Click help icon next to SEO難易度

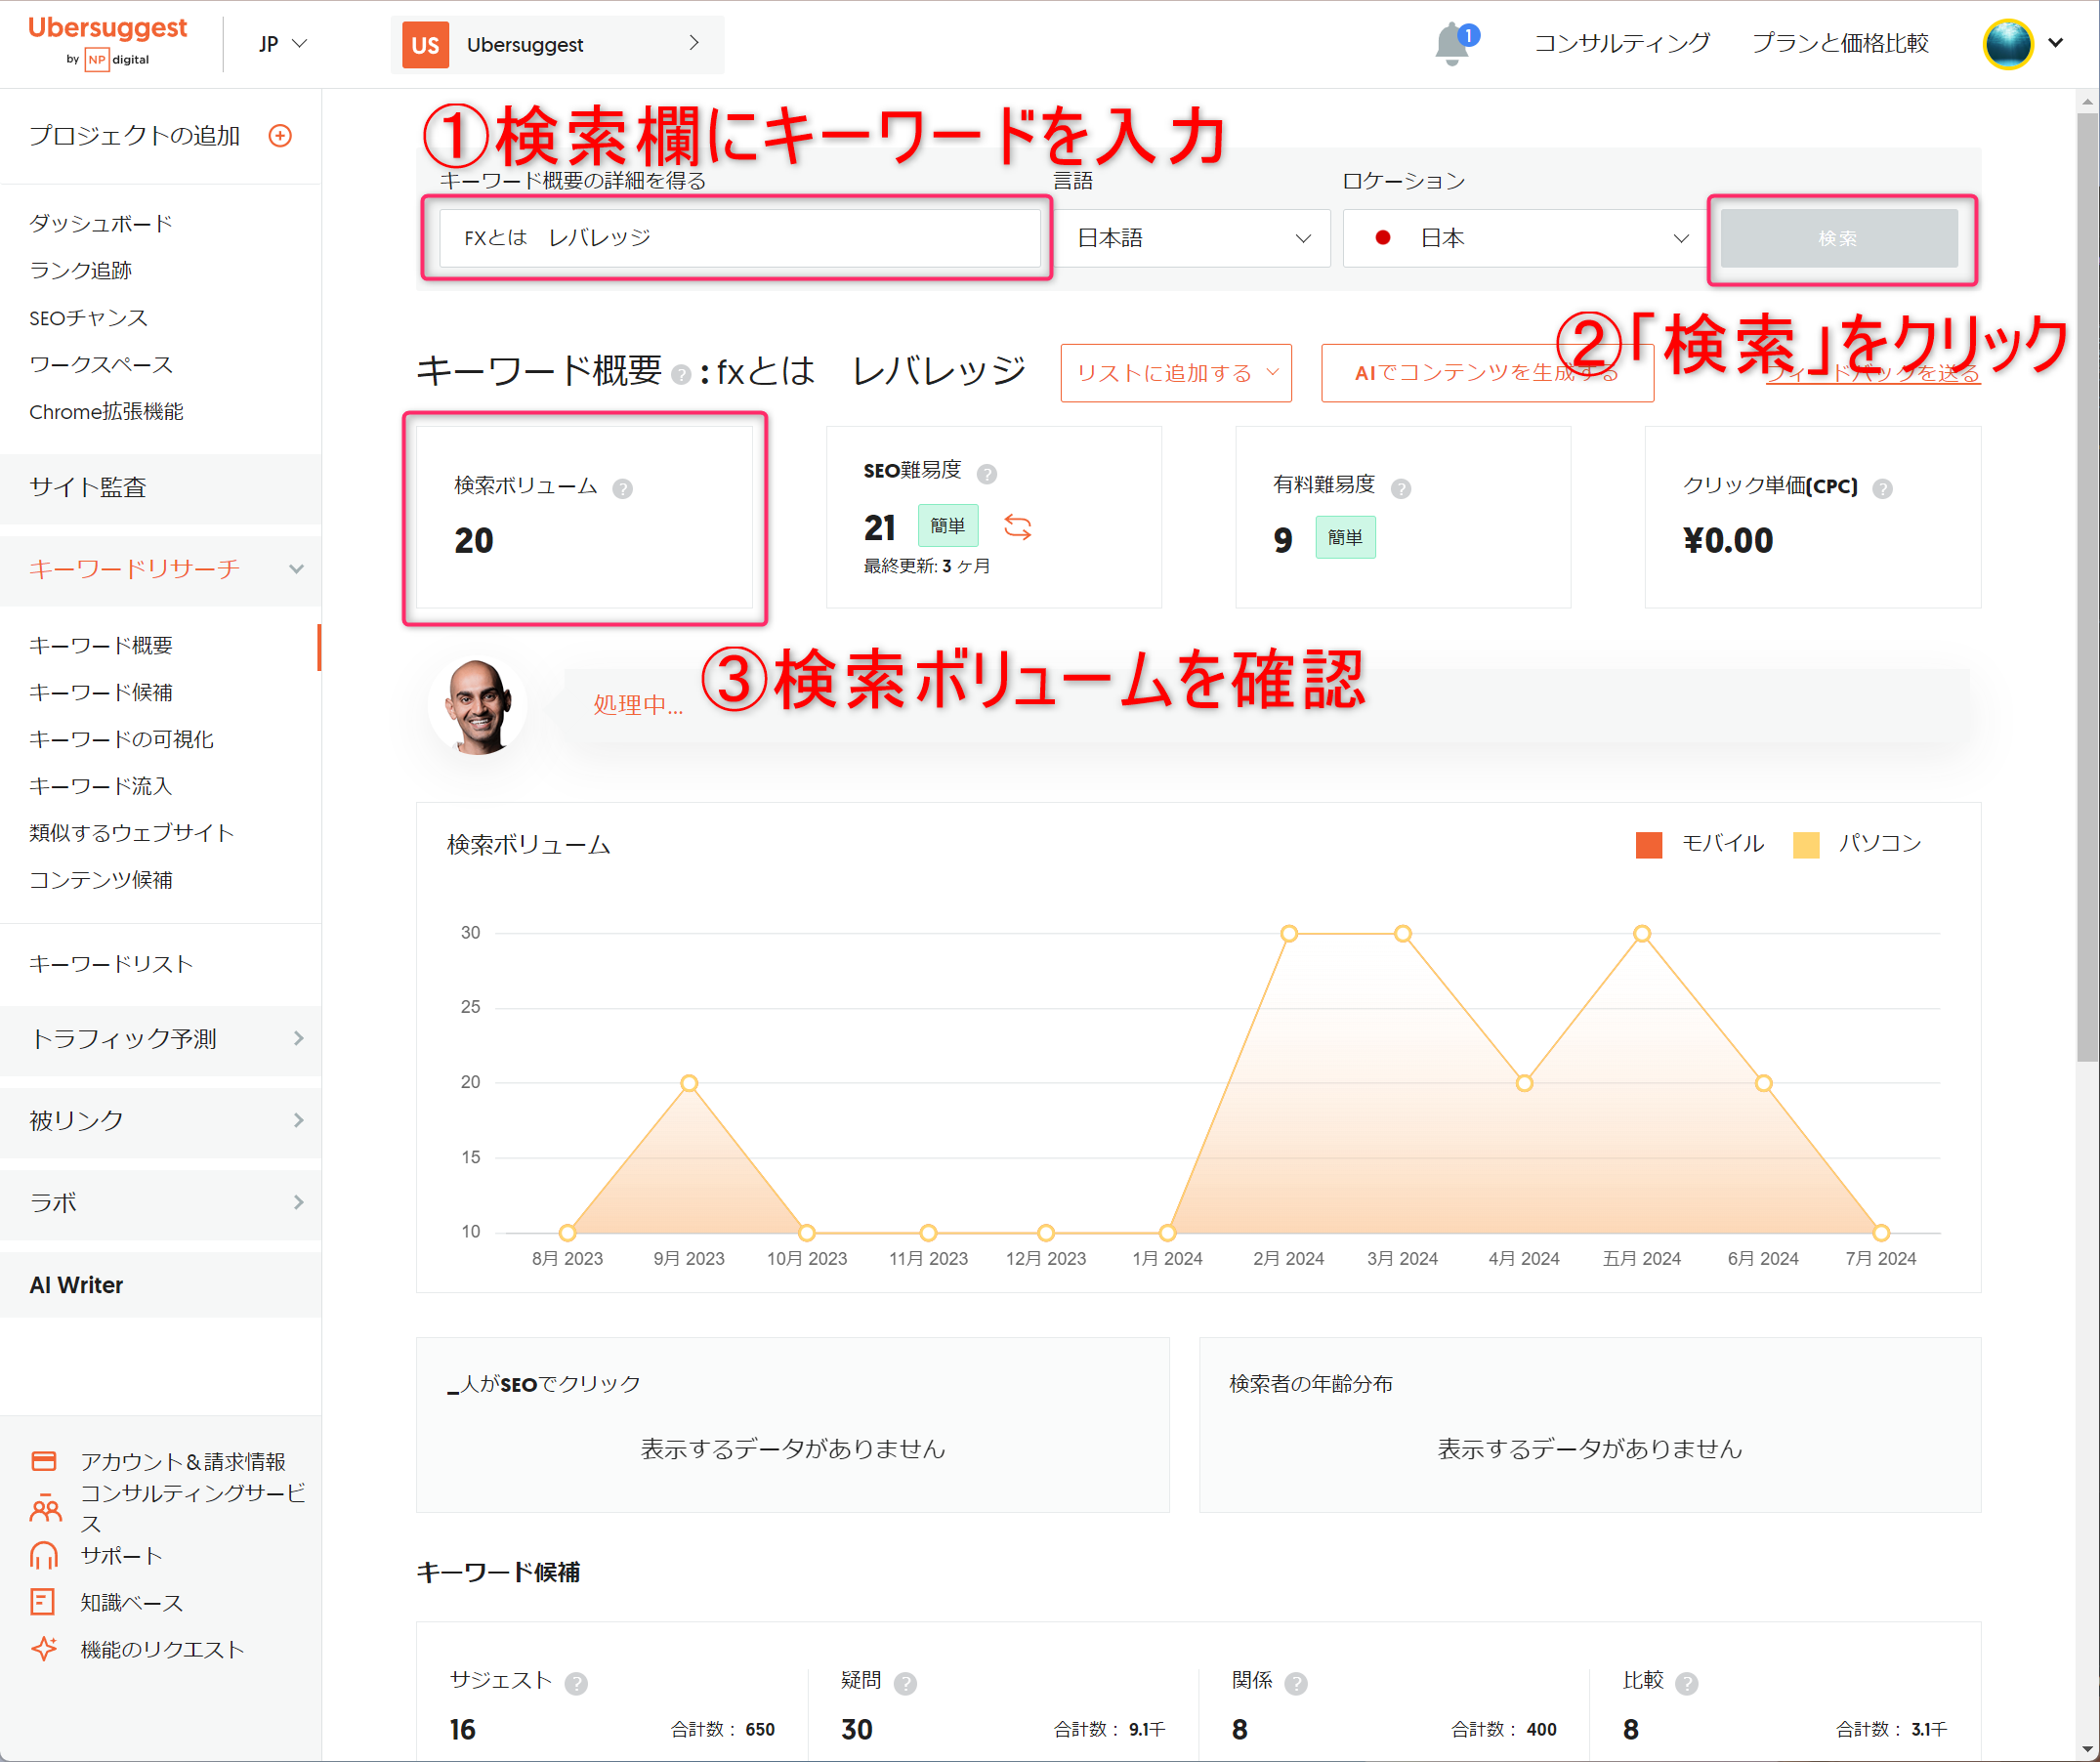tap(986, 473)
